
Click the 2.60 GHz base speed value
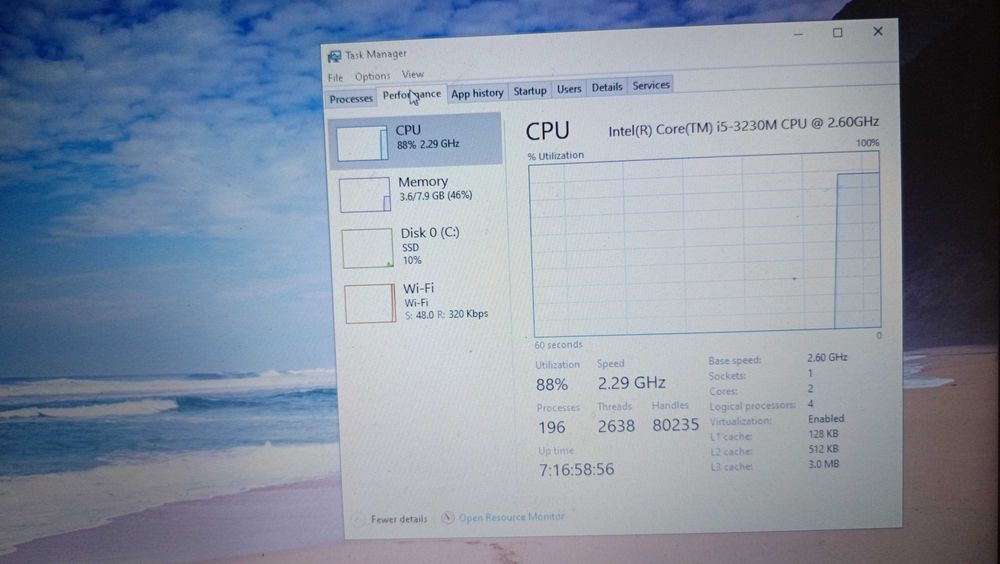pyautogui.click(x=827, y=357)
